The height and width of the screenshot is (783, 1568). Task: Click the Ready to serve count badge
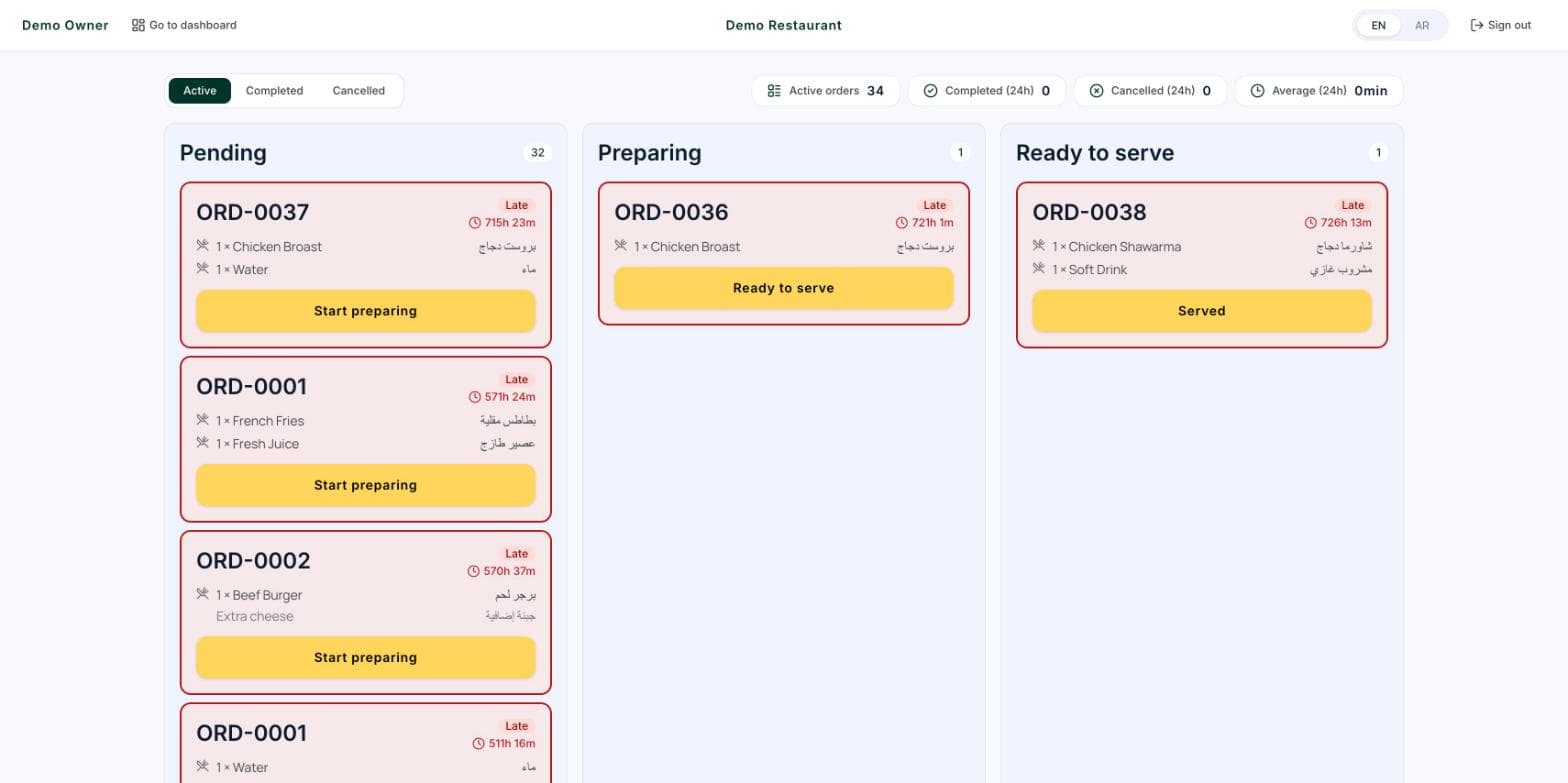1378,153
